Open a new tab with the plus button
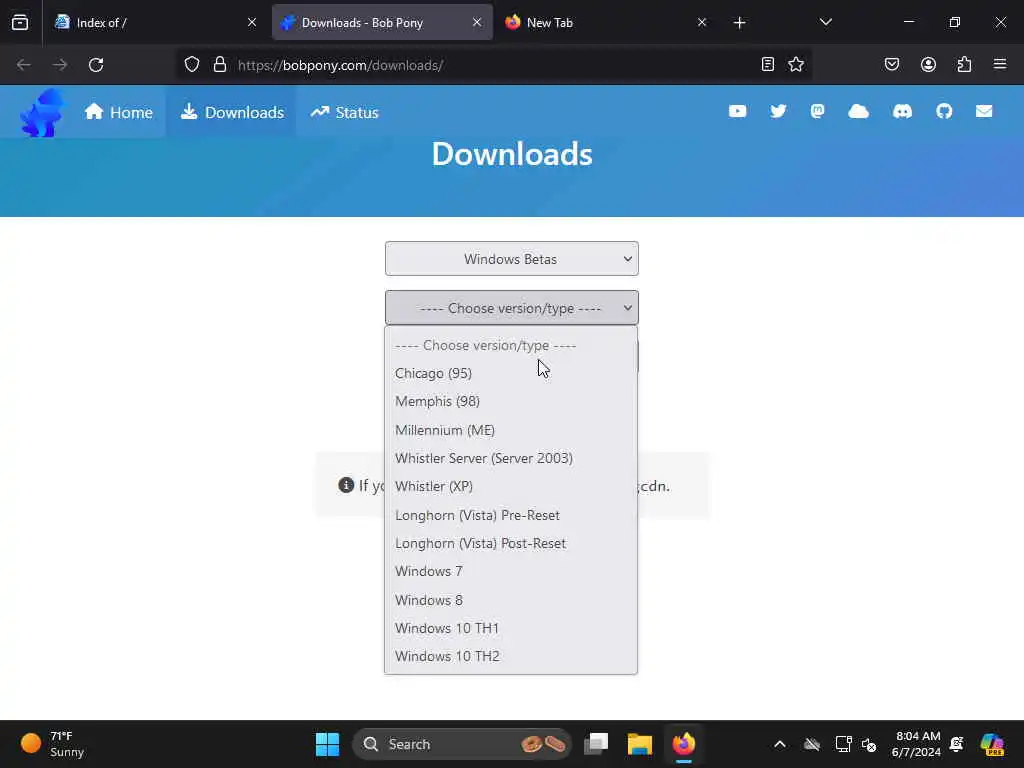Screen dimensions: 1024x768 (x=739, y=23)
